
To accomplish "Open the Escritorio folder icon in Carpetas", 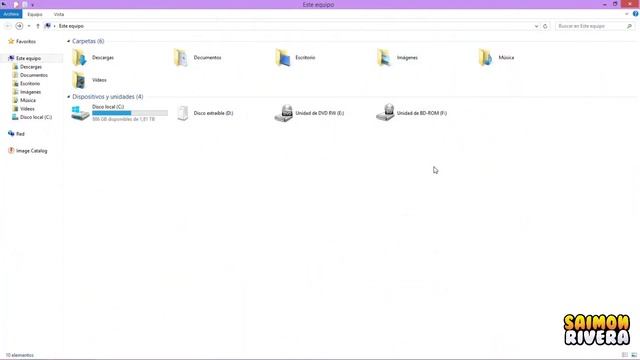I will click(283, 58).
